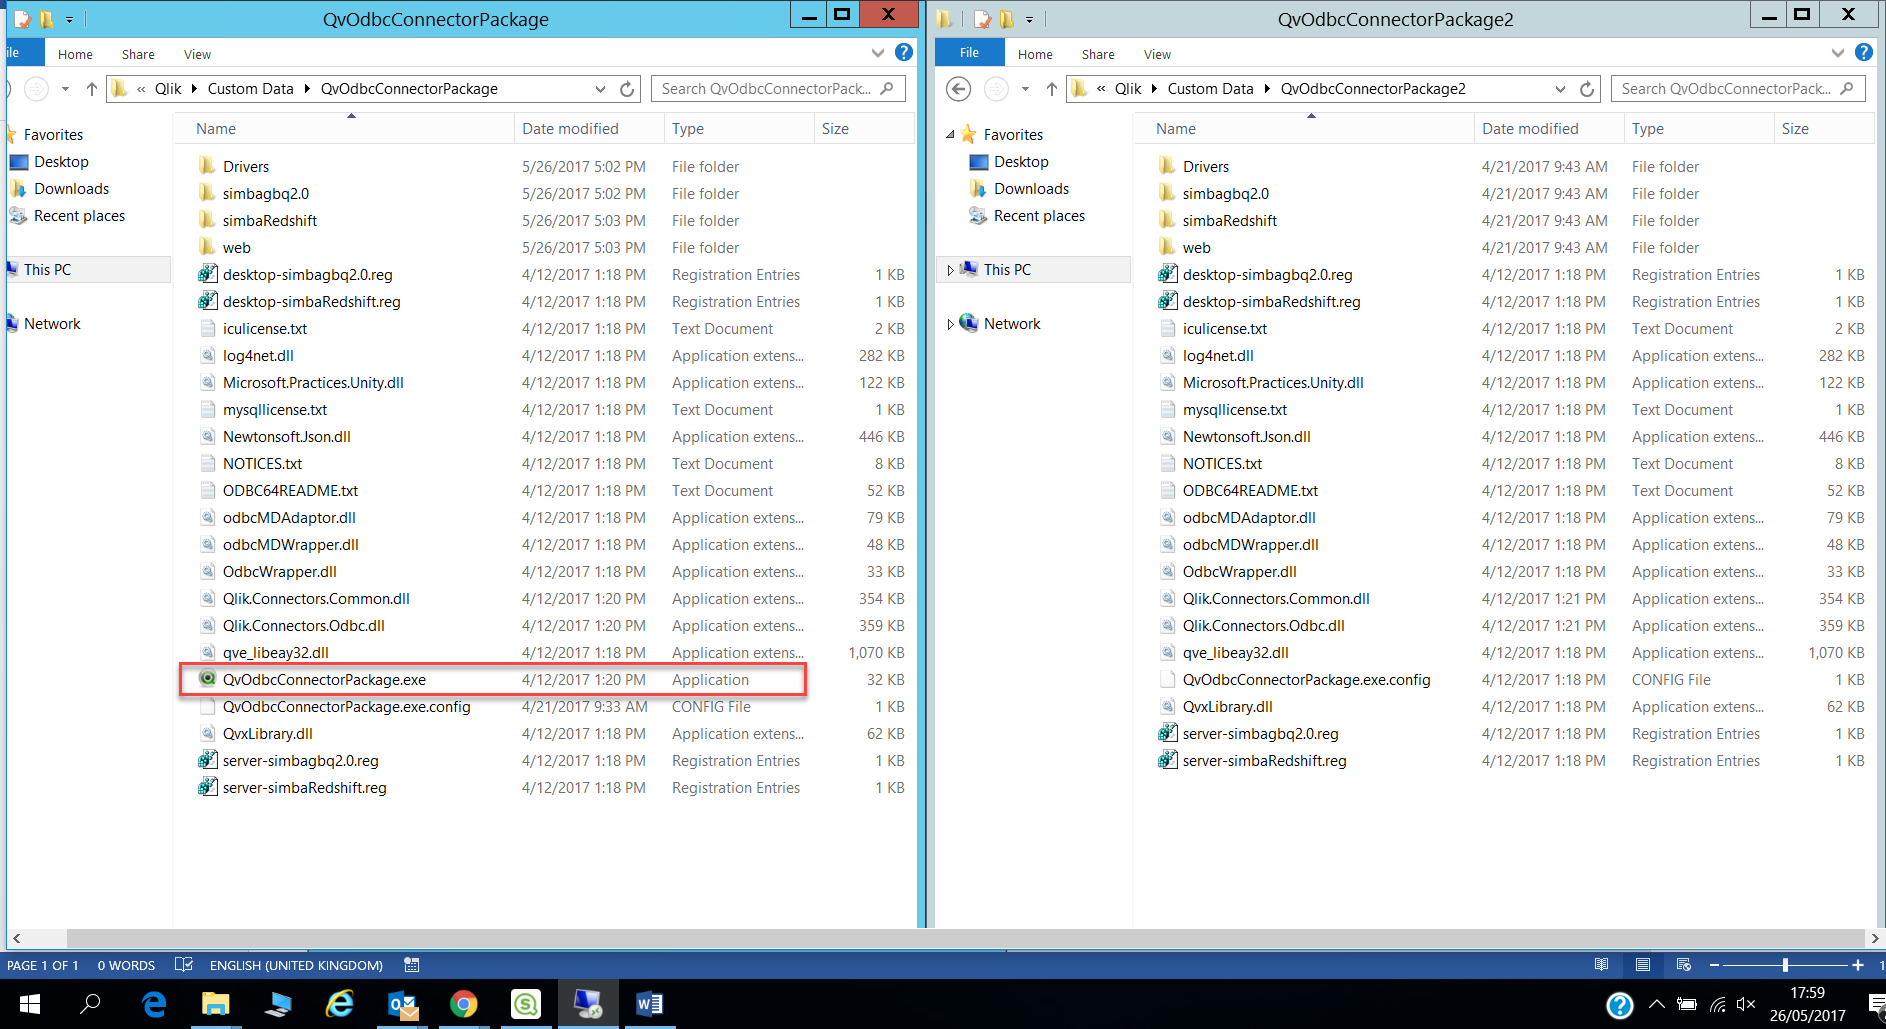Image resolution: width=1886 pixels, height=1029 pixels.
Task: Click search box in left window
Action: (x=777, y=89)
